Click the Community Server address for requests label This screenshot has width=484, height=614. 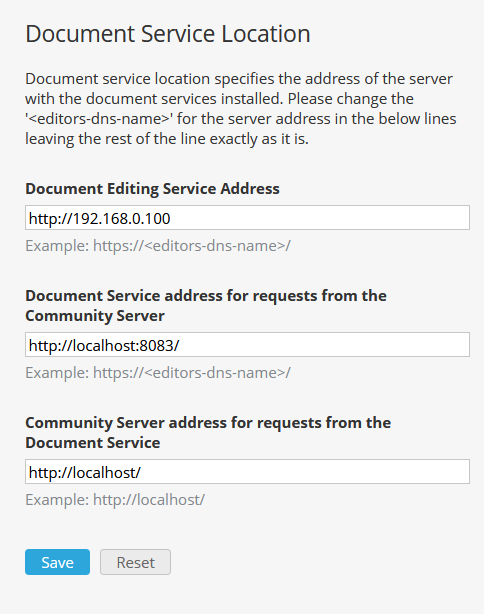click(208, 433)
